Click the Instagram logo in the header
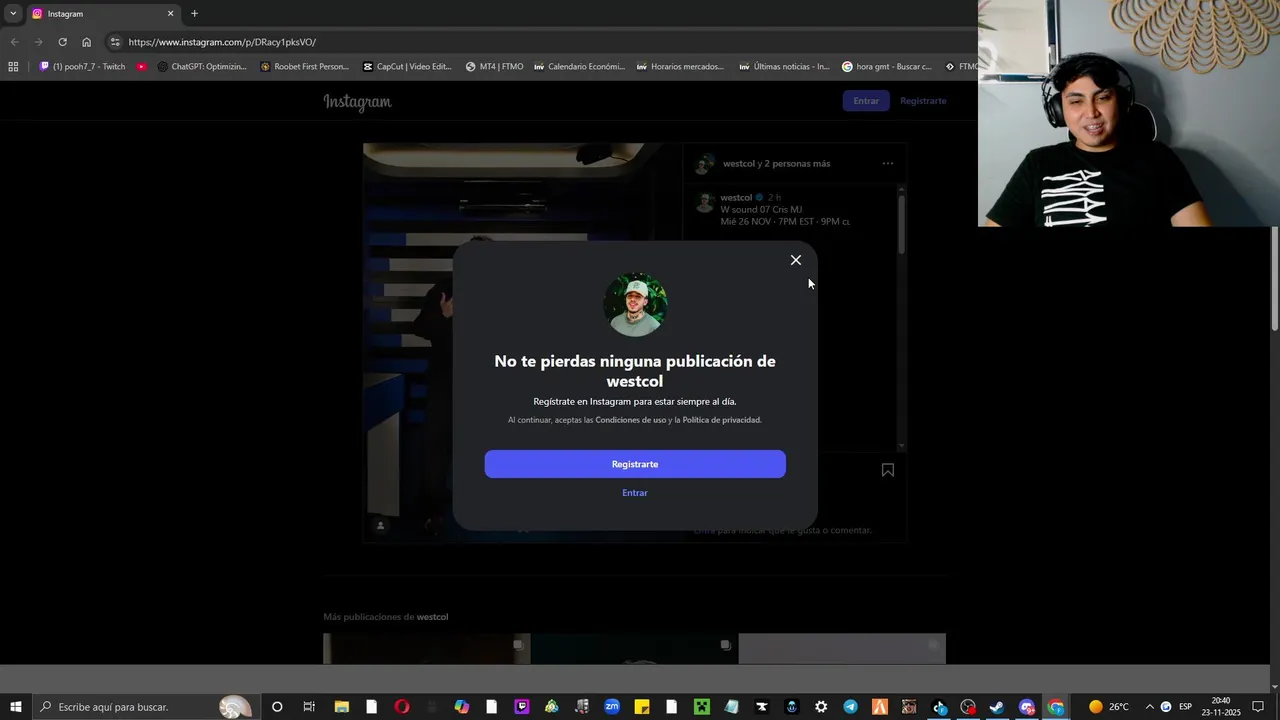 (x=357, y=101)
